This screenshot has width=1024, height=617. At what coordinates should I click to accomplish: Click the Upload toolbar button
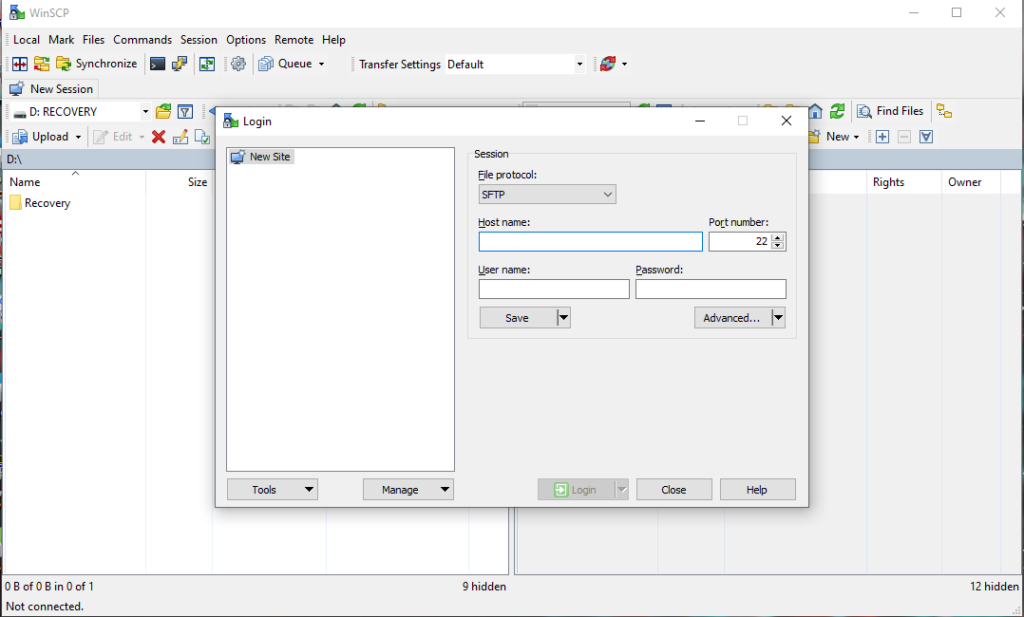coord(41,136)
